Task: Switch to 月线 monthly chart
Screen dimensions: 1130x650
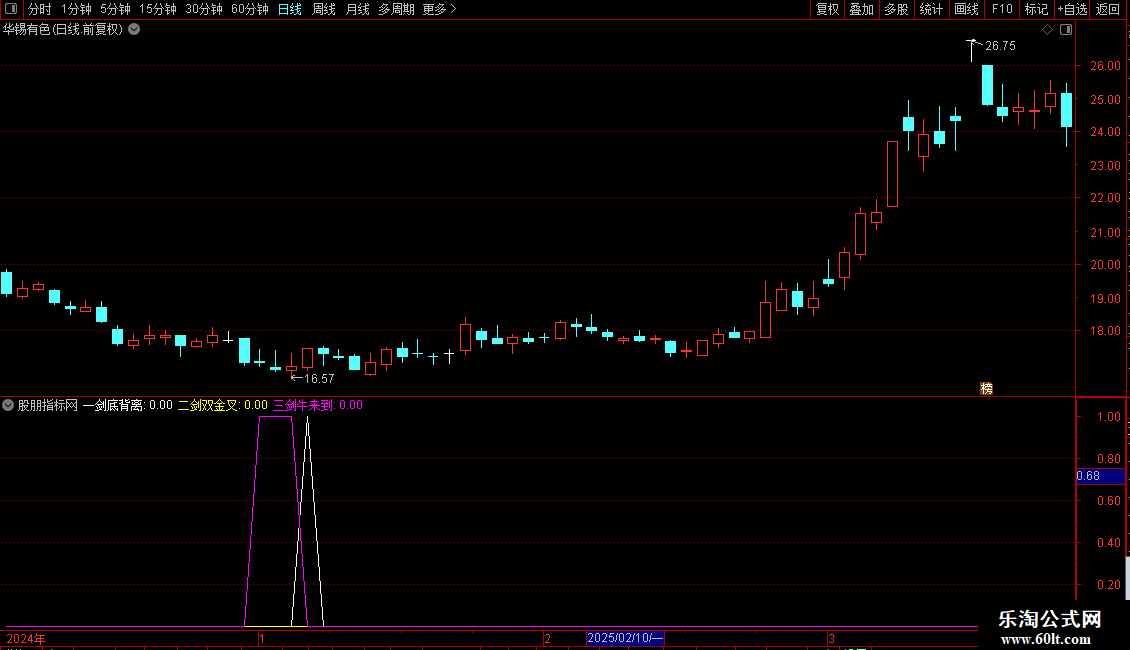Action: click(357, 9)
